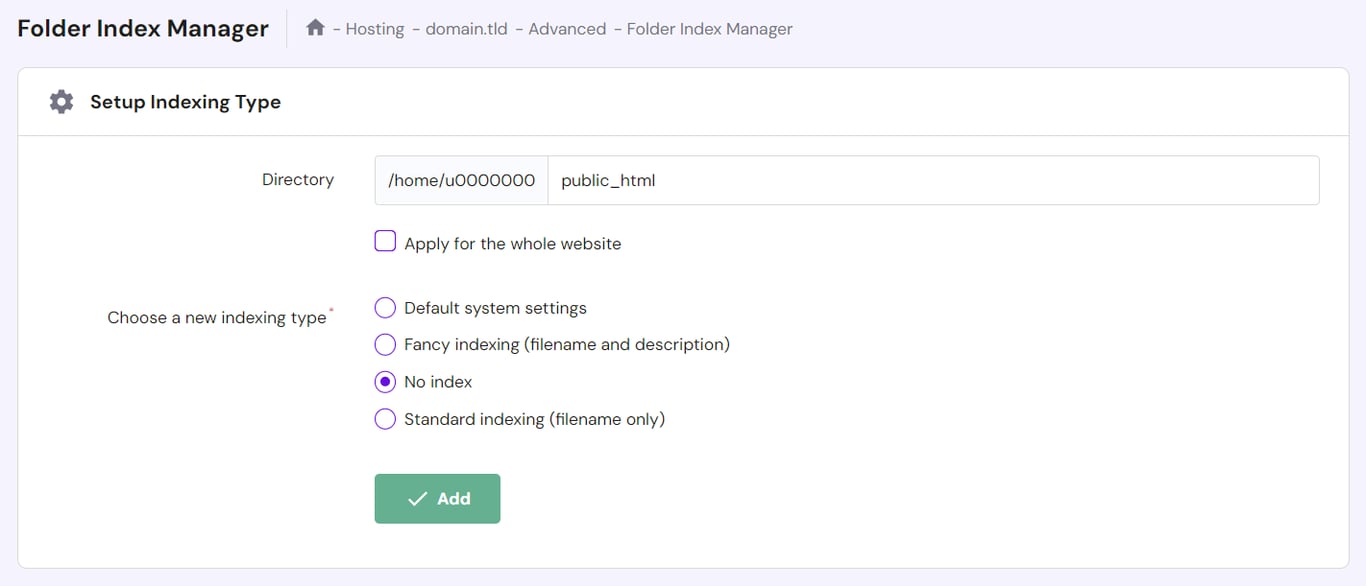
Task: Click the No index radio button
Action: (385, 381)
